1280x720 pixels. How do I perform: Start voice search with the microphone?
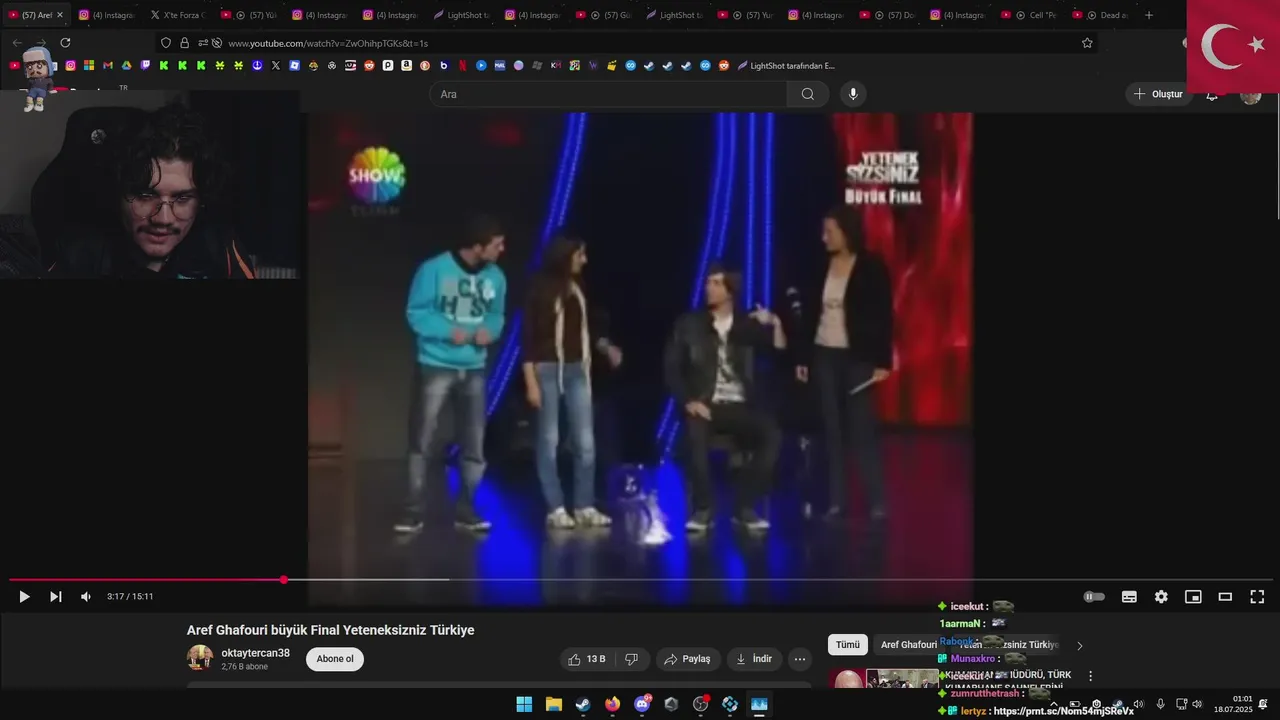pos(853,94)
